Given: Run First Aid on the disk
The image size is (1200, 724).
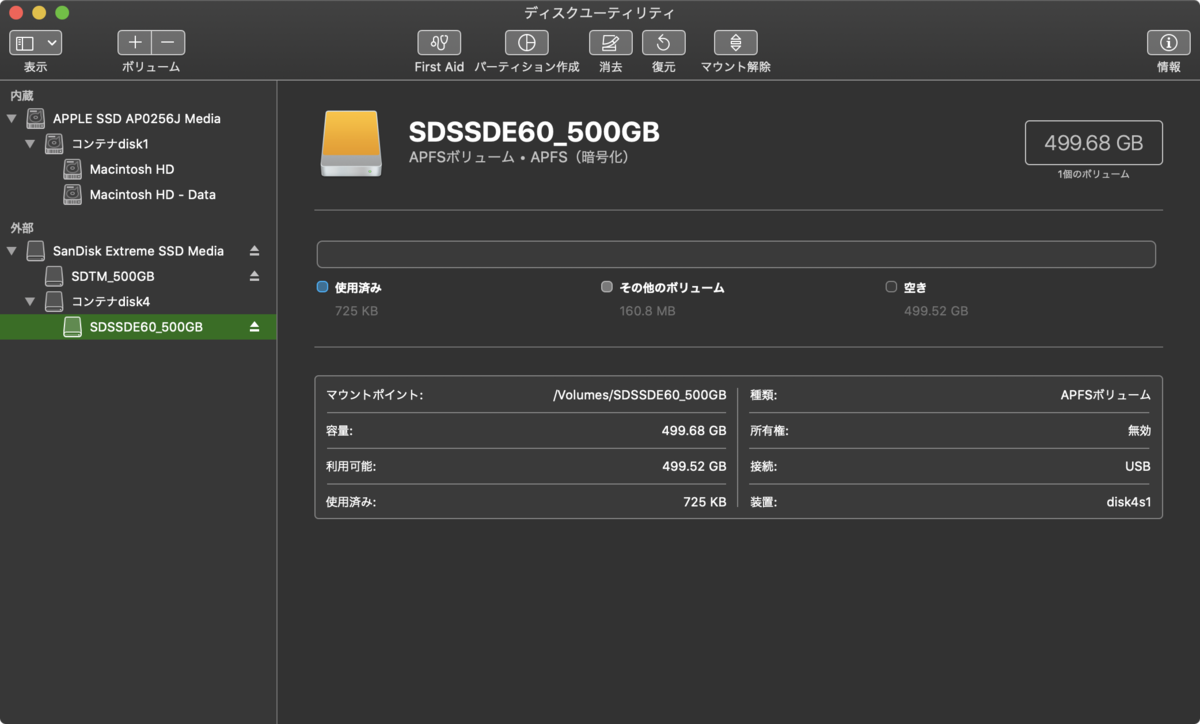Looking at the screenshot, I should point(439,43).
